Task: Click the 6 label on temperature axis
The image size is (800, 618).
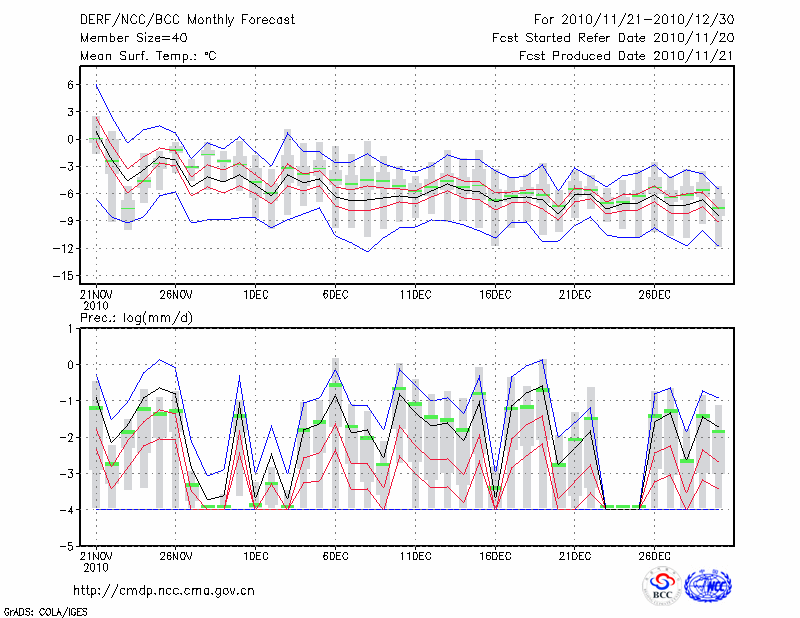Action: point(71,85)
